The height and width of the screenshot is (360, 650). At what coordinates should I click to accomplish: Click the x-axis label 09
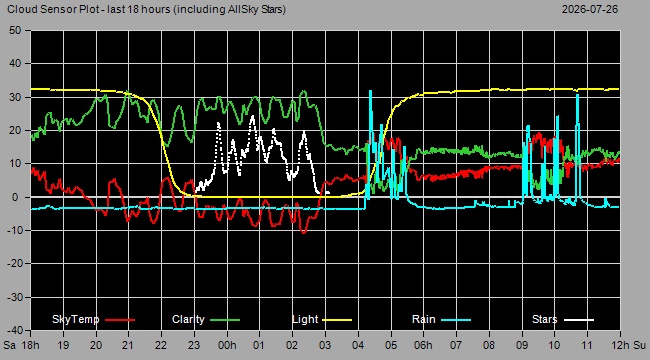tap(522, 345)
